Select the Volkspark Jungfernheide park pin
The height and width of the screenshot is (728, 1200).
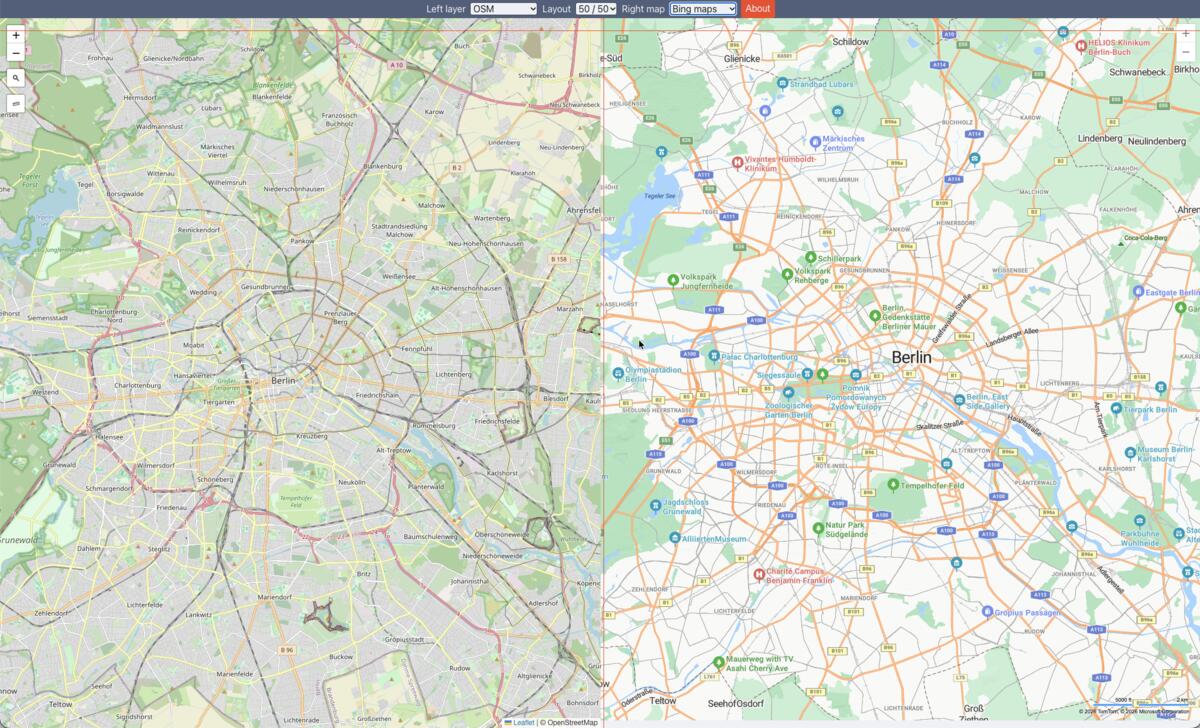pos(673,280)
